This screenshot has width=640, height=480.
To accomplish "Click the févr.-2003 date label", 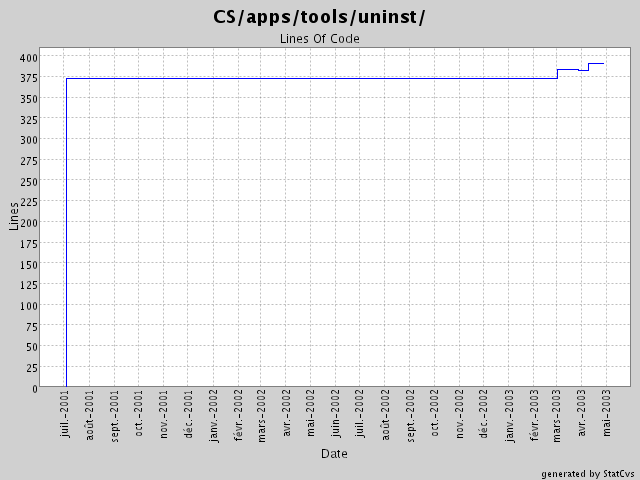I will coord(534,415).
